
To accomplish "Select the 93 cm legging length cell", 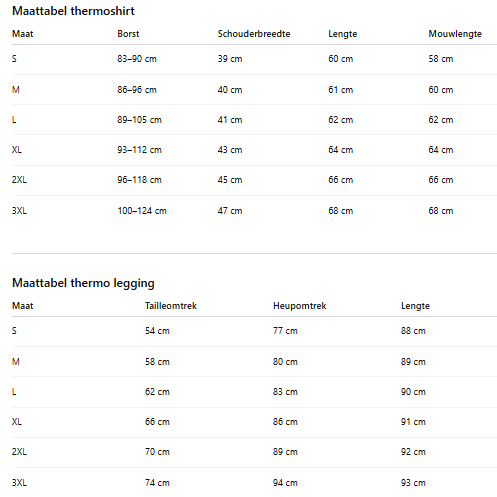I will point(413,483).
